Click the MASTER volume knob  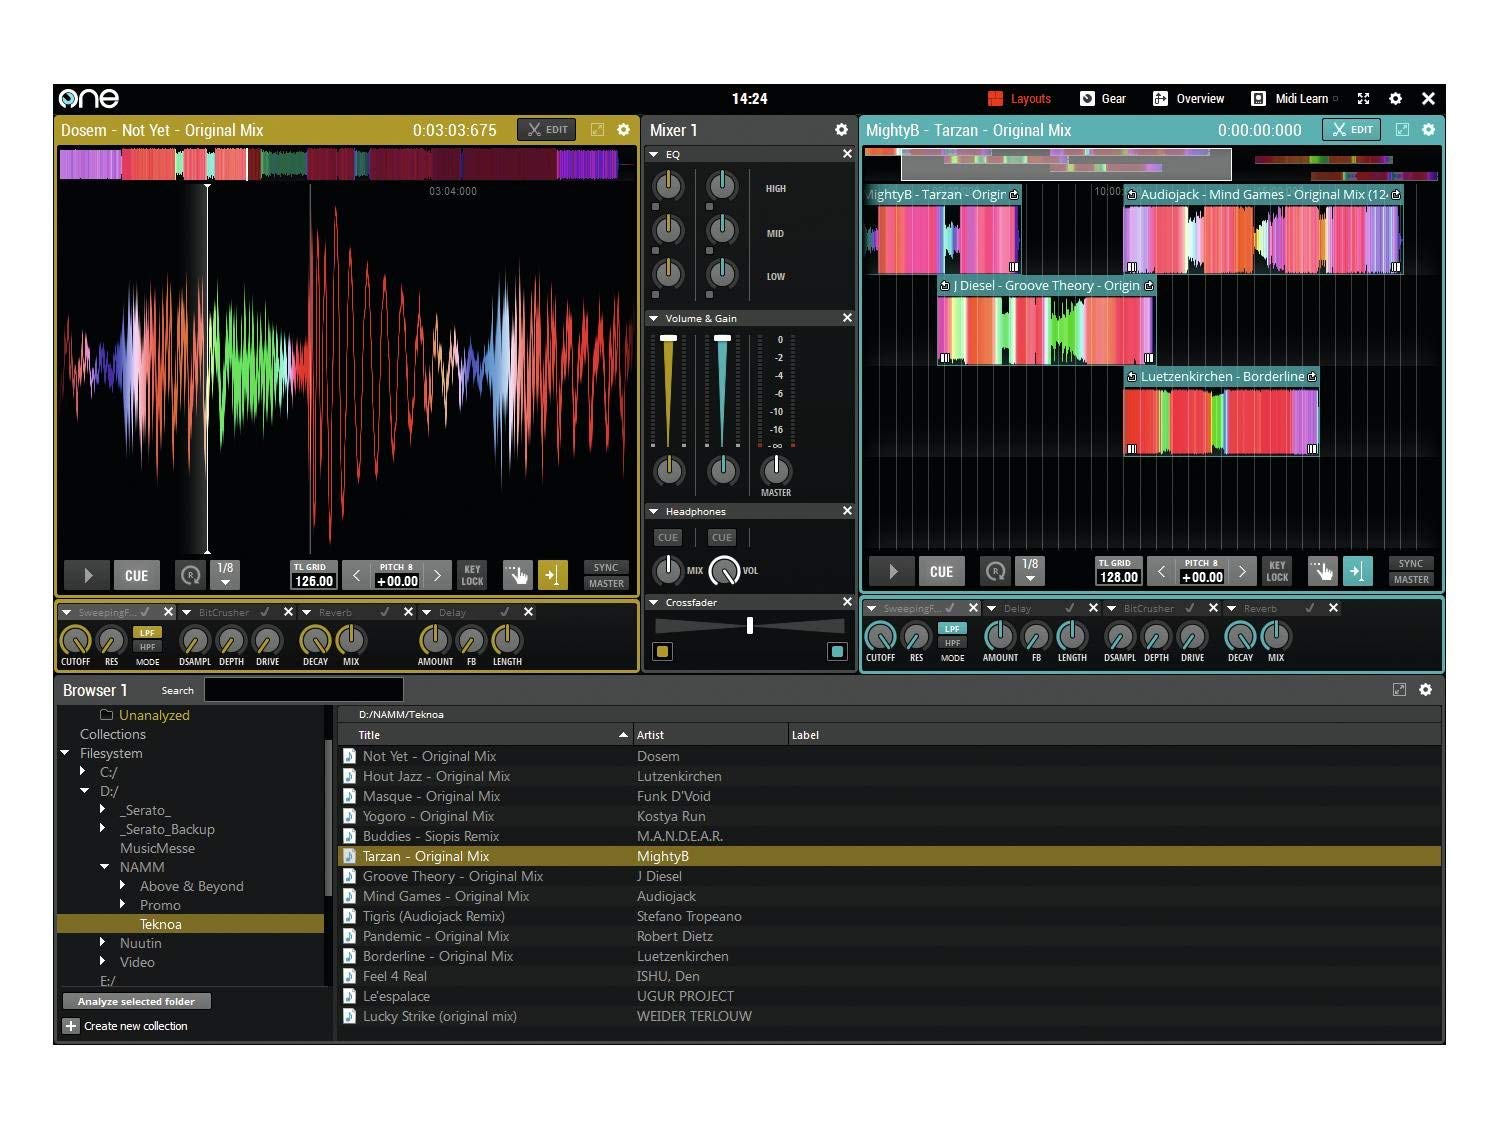point(776,469)
